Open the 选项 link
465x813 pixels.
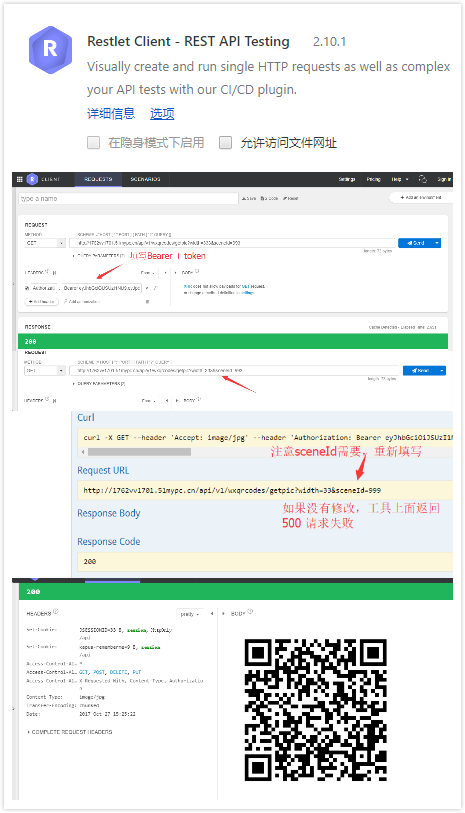pyautogui.click(x=162, y=114)
